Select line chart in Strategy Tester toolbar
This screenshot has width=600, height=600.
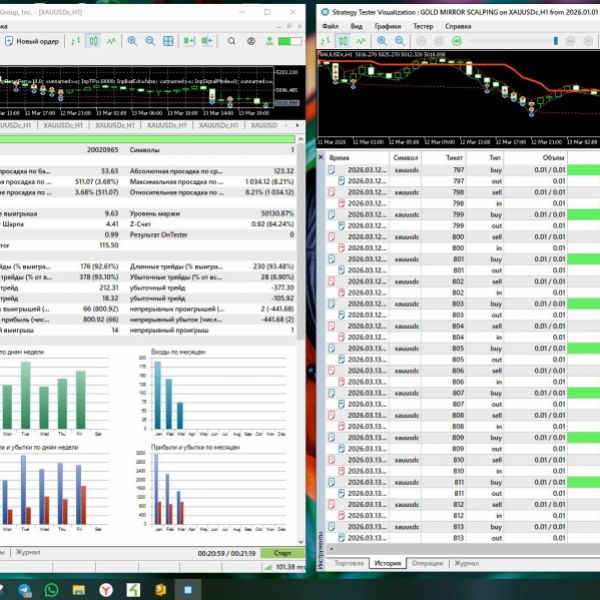(x=362, y=42)
